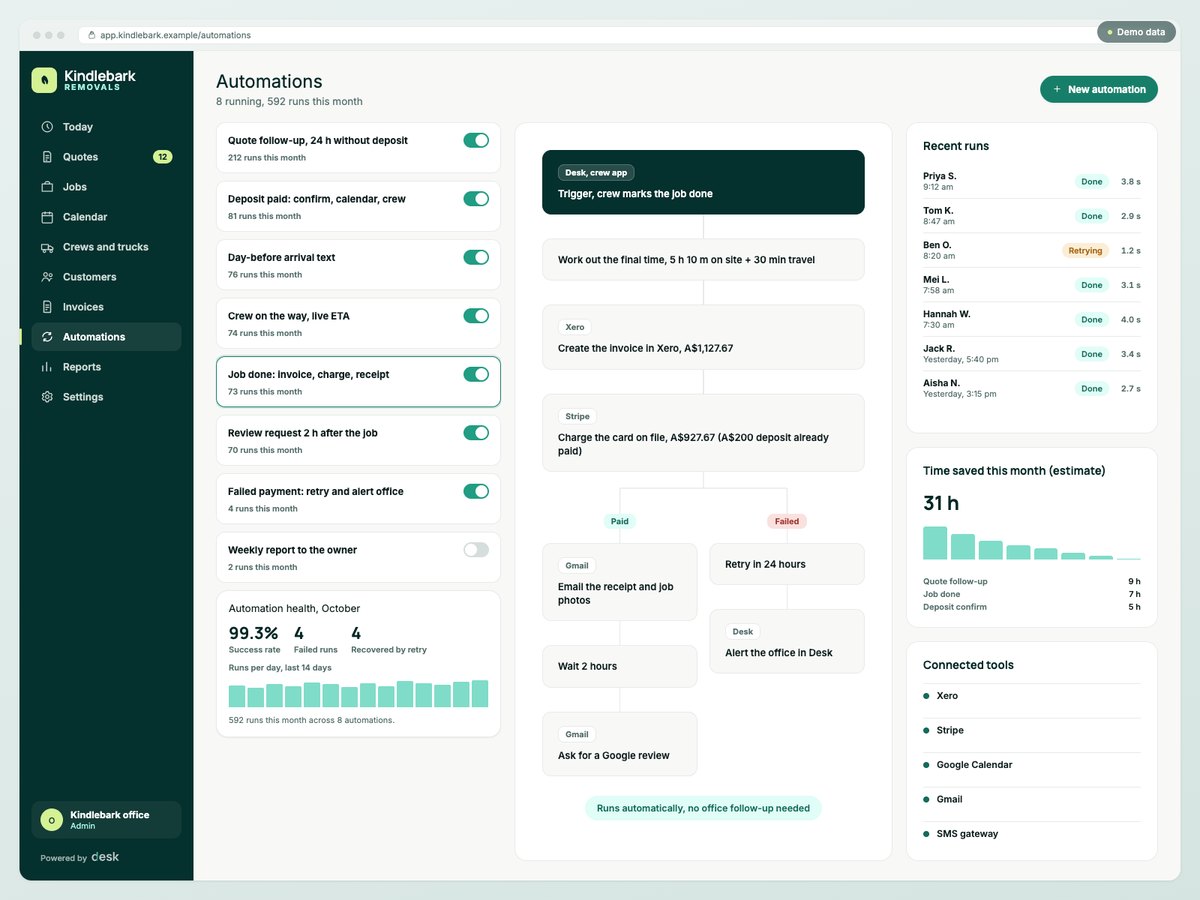Viewport: 1200px width, 900px height.
Task: Select Email the receipt and job photos step
Action: 620,582
